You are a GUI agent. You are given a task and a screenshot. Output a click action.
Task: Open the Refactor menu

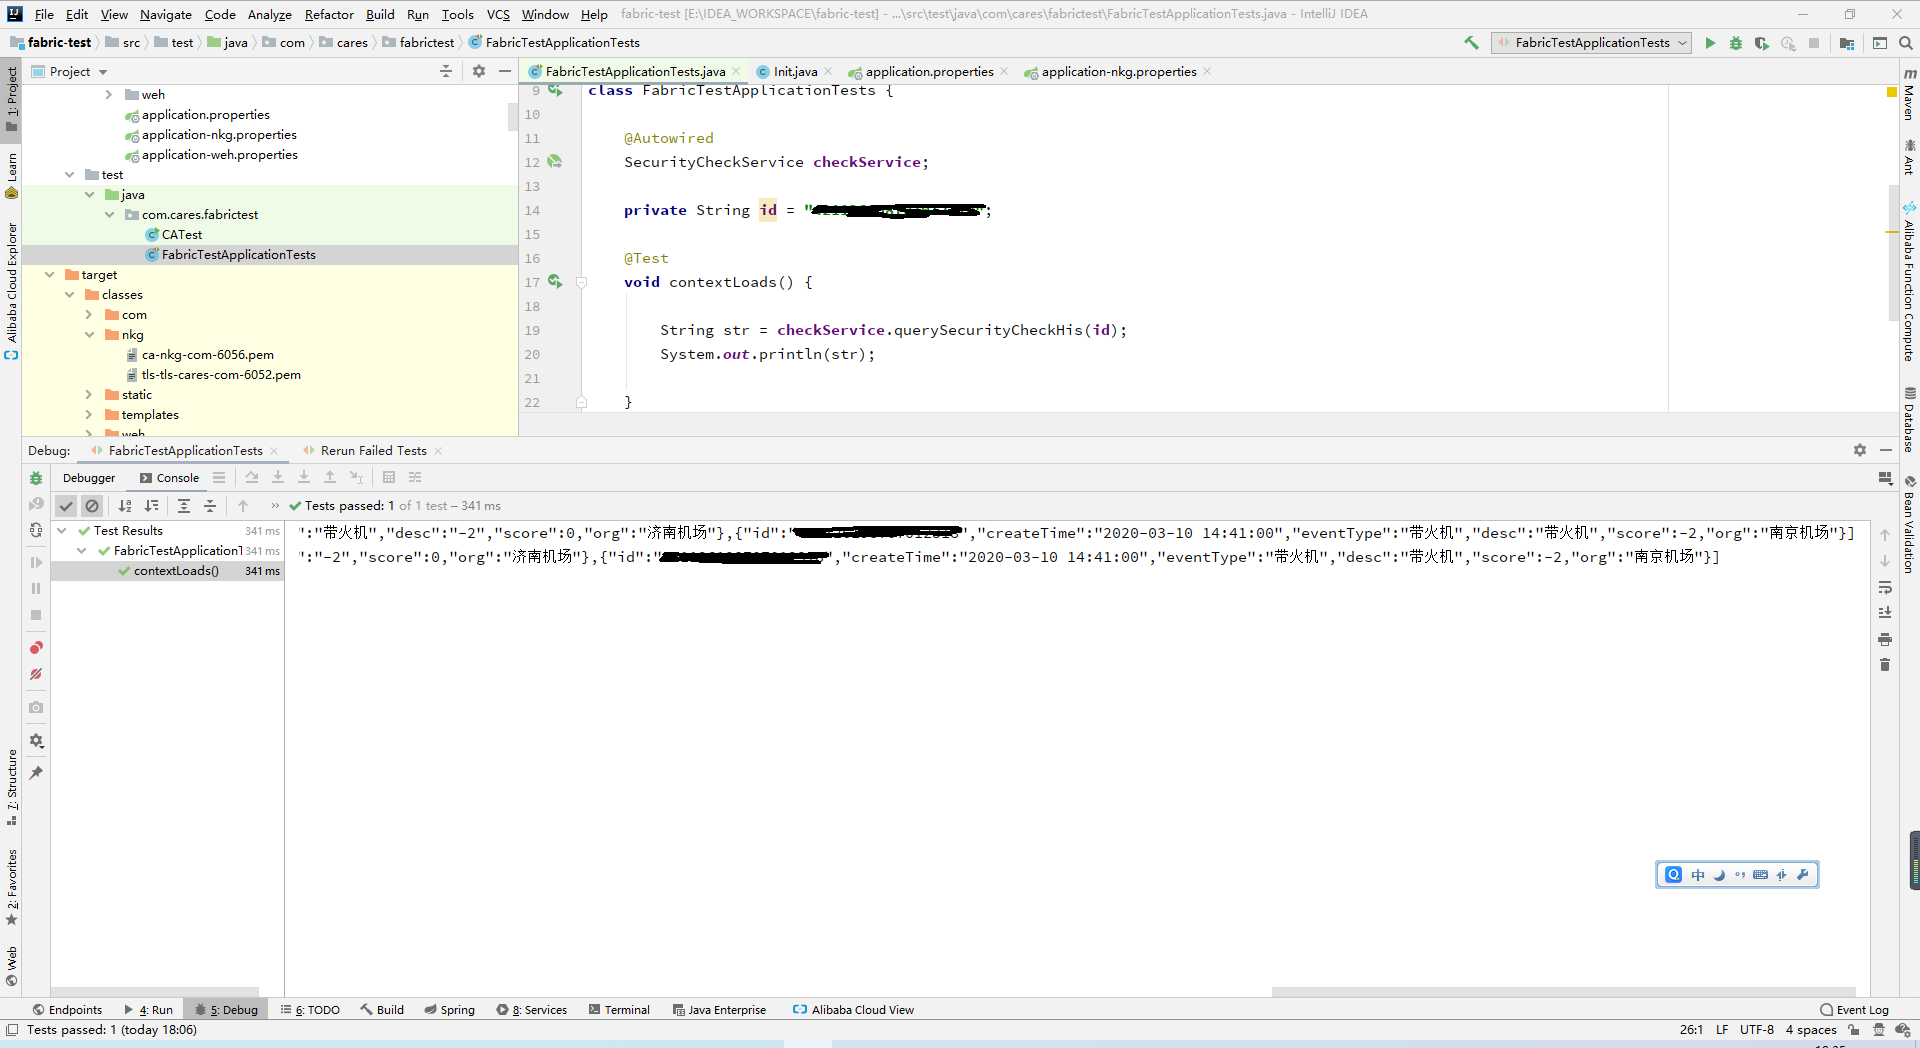click(329, 14)
